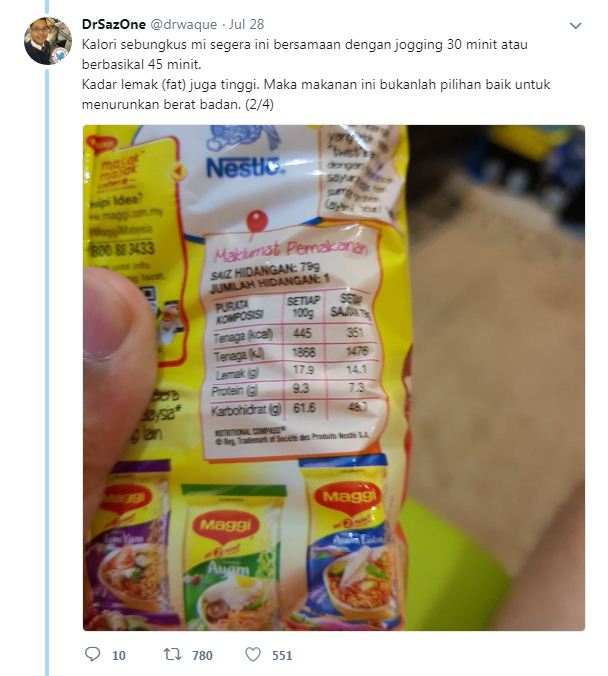
Task: Open DrSazOne's profile avatar picture
Action: 48,41
